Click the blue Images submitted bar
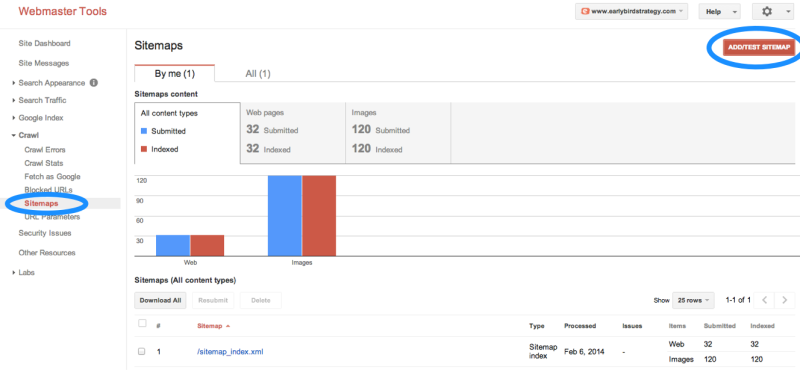 click(285, 216)
